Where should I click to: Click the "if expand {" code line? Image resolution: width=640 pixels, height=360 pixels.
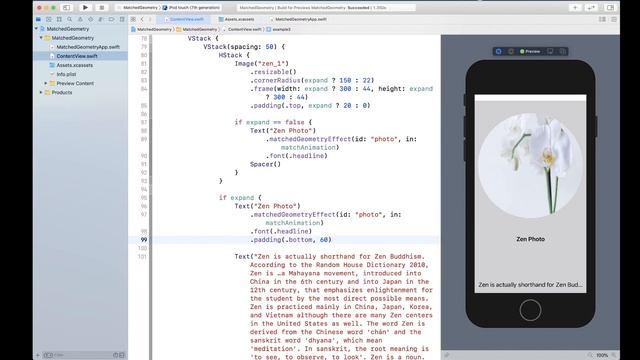240,198
